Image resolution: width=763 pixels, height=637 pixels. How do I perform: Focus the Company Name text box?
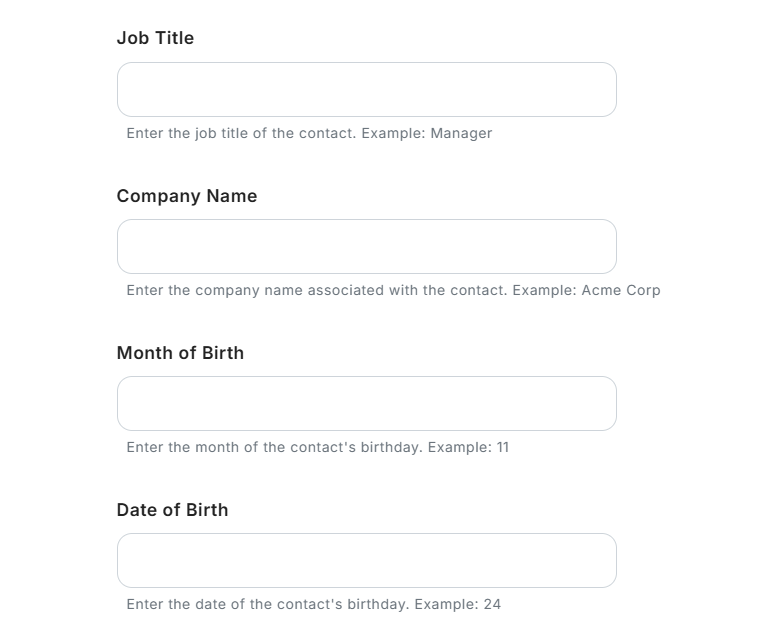click(x=366, y=247)
